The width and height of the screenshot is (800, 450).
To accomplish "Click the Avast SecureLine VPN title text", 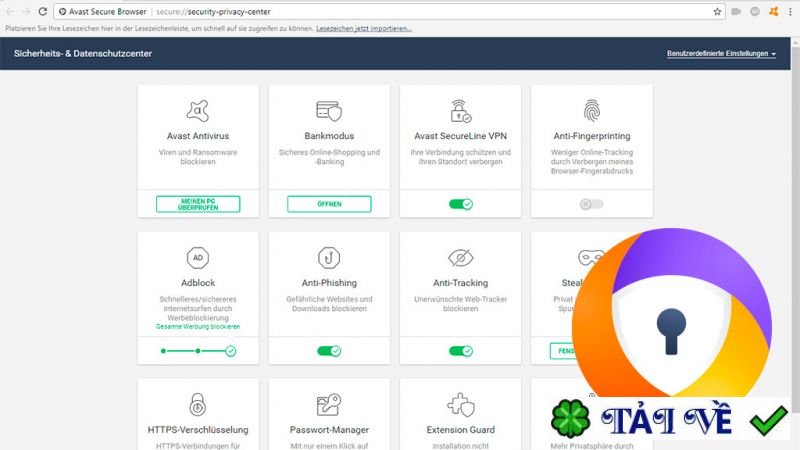I will 461,136.
